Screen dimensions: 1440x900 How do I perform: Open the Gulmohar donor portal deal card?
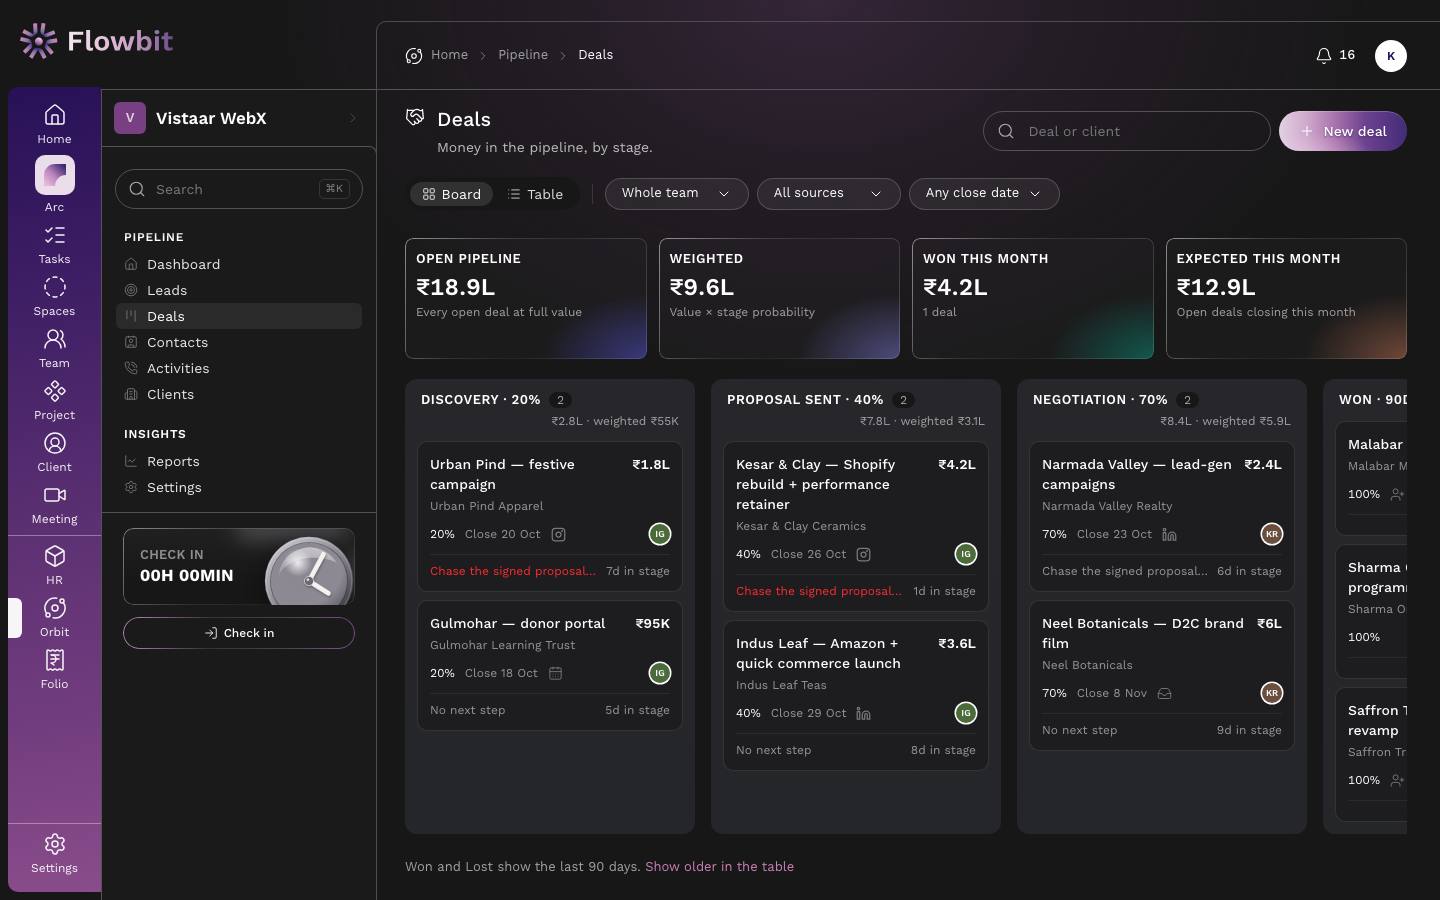tap(550, 666)
